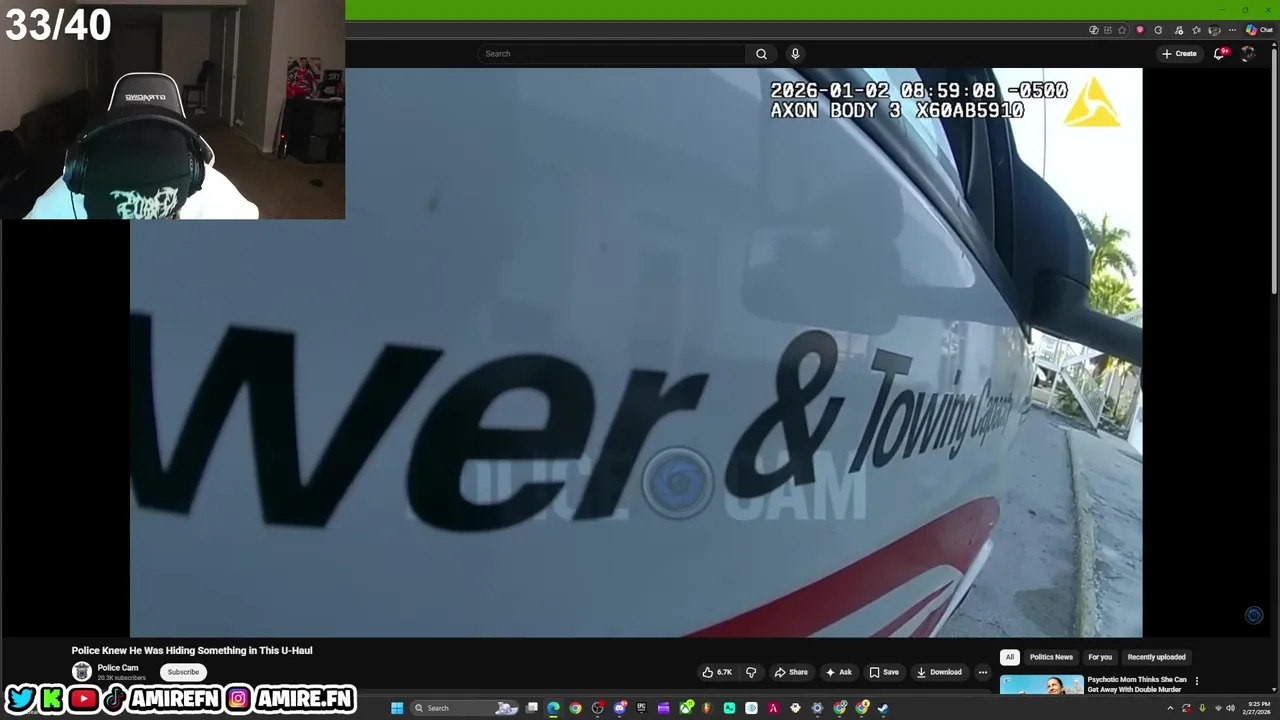Select the Recently uploaded filter chip
Image resolution: width=1280 pixels, height=720 pixels.
1156,657
